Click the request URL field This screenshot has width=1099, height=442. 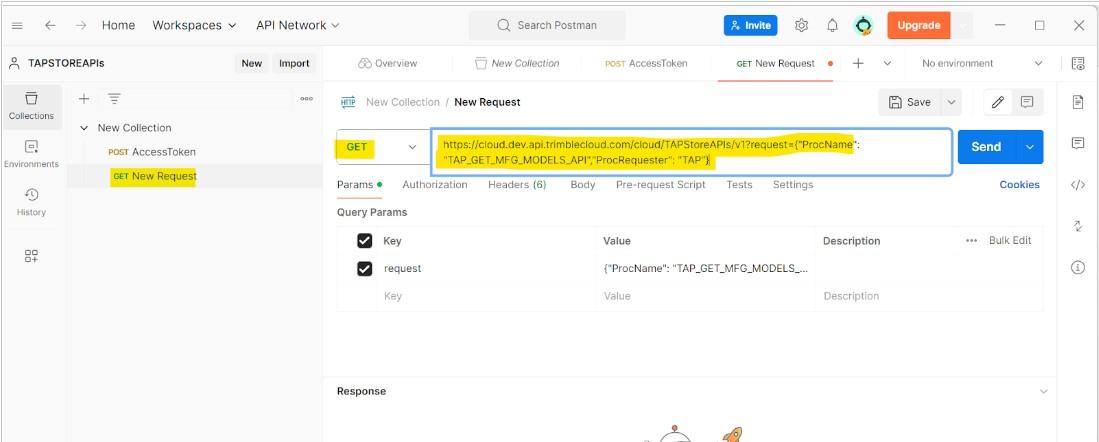(691, 152)
